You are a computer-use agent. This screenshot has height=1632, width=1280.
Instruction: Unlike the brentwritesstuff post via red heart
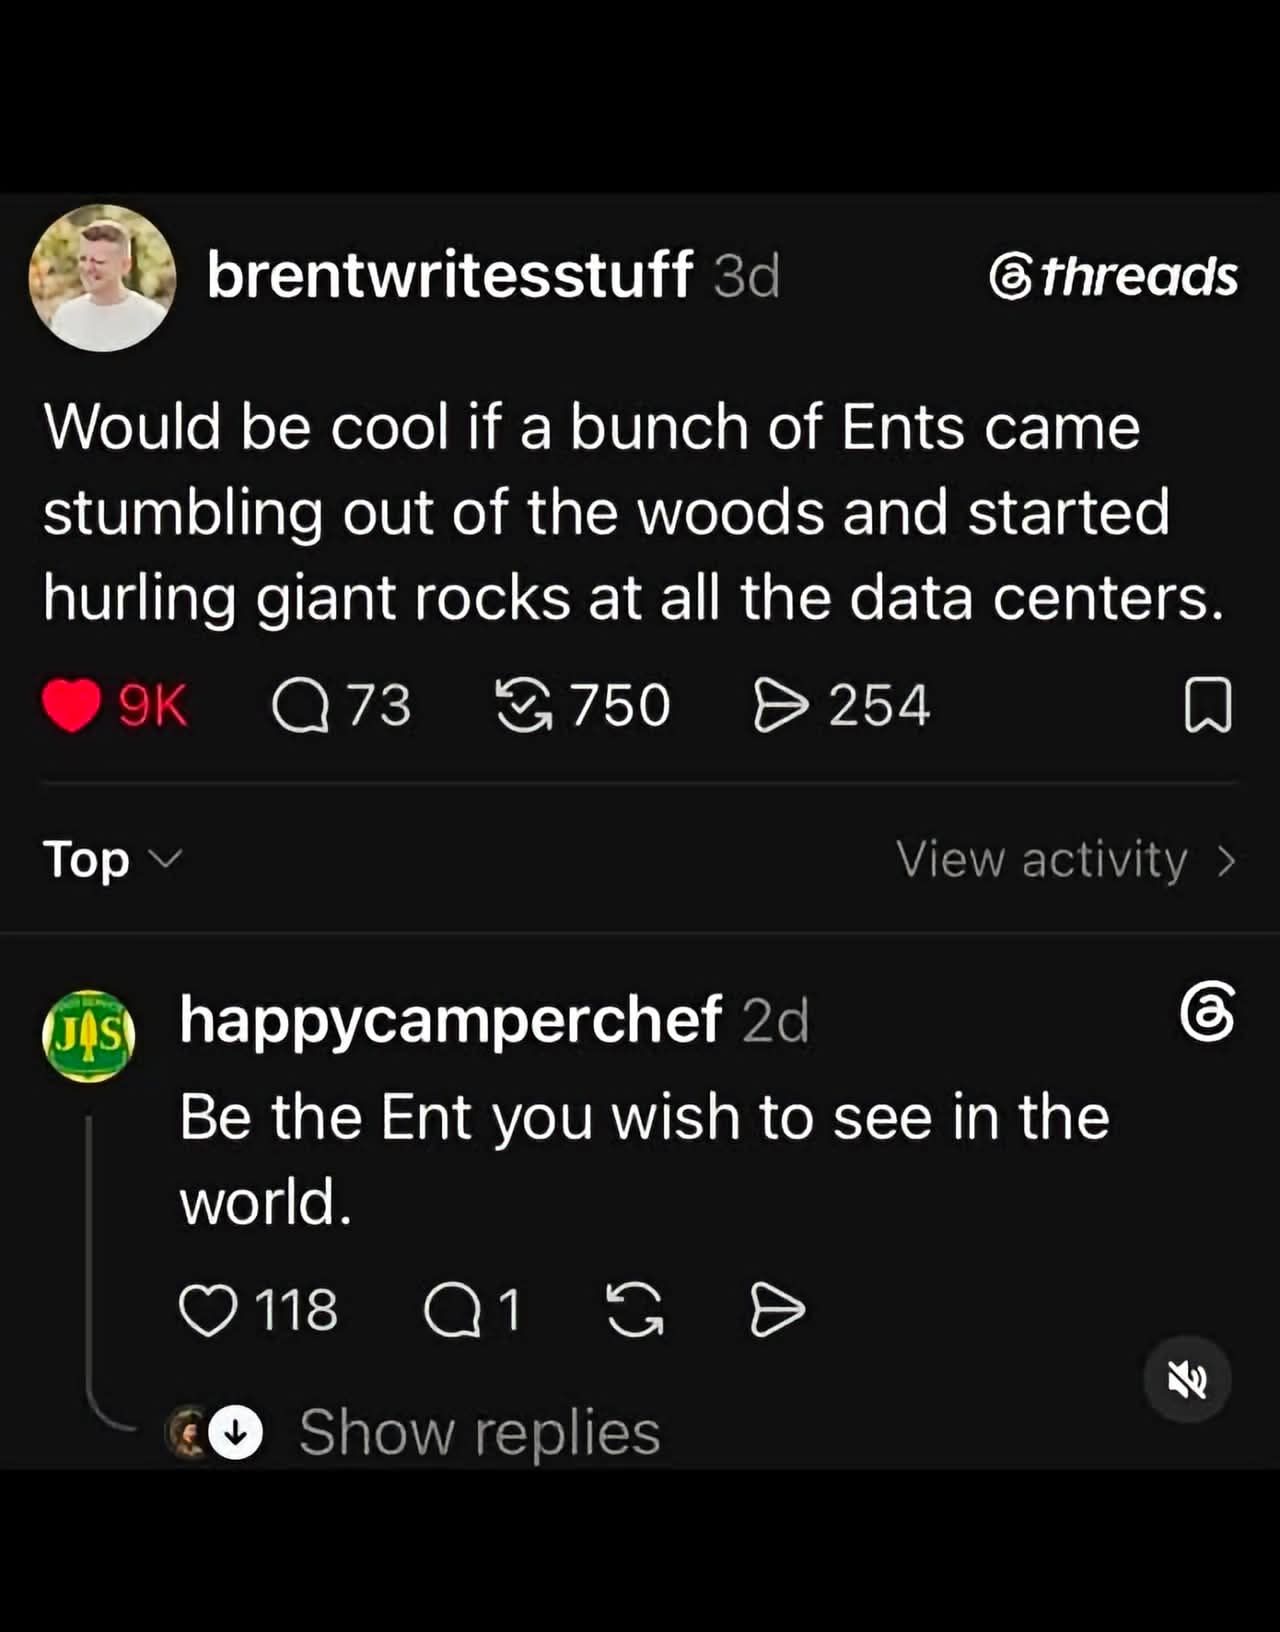72,706
